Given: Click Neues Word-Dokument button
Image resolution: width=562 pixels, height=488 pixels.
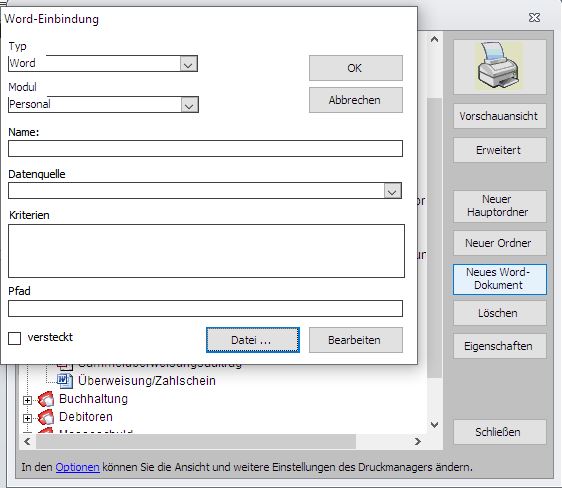Looking at the screenshot, I should [500, 279].
